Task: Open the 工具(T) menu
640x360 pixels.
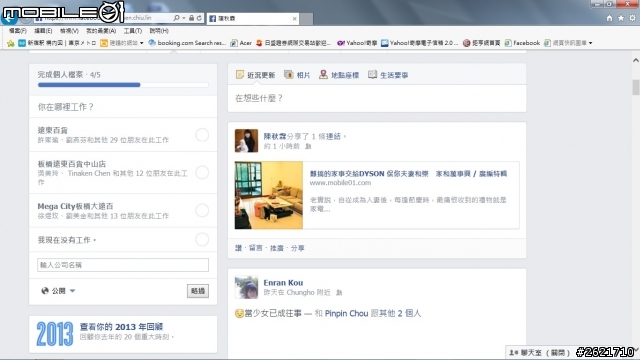Action: (x=133, y=31)
